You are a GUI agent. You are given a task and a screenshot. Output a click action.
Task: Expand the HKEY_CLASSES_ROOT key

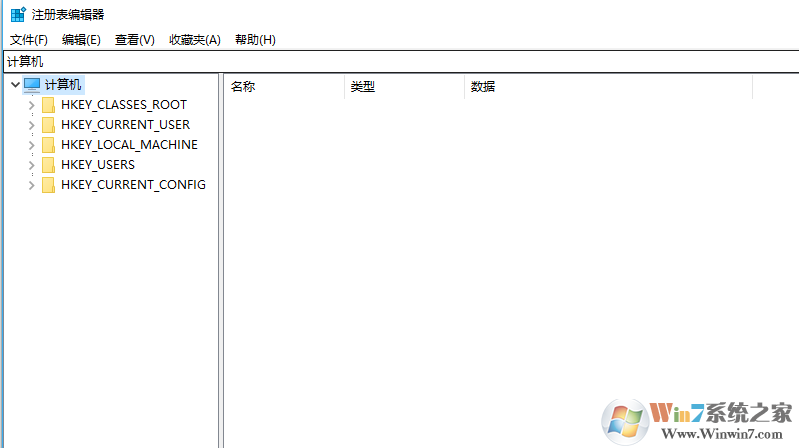[32, 105]
